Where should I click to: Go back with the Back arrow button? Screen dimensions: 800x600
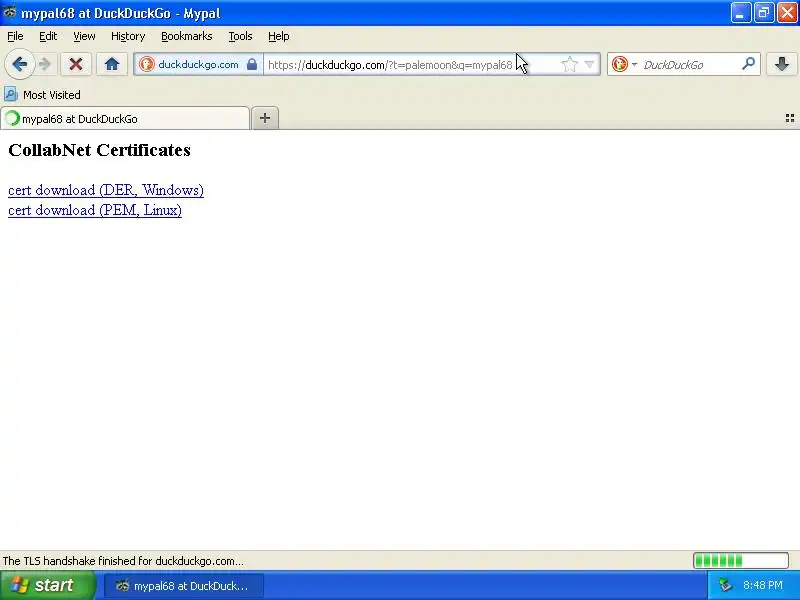click(19, 64)
